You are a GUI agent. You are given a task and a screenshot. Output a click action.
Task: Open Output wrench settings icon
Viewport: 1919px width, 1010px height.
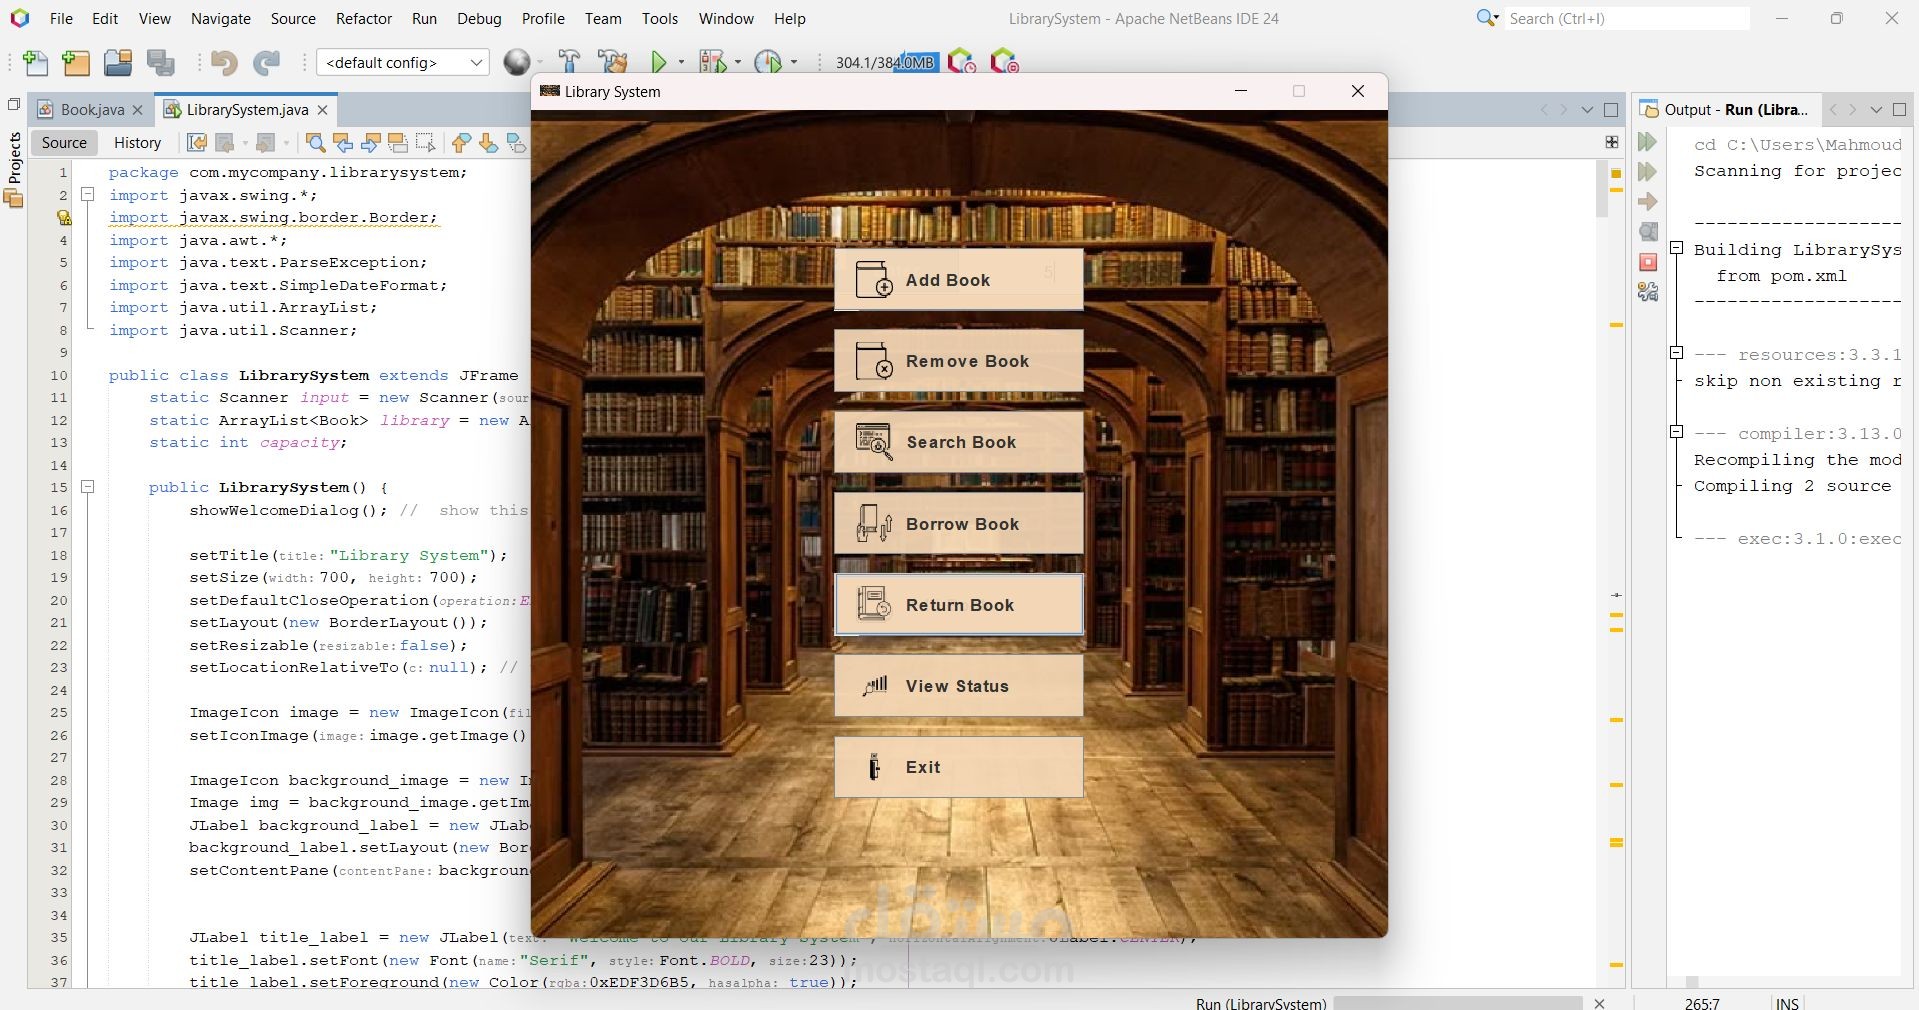[x=1648, y=292]
